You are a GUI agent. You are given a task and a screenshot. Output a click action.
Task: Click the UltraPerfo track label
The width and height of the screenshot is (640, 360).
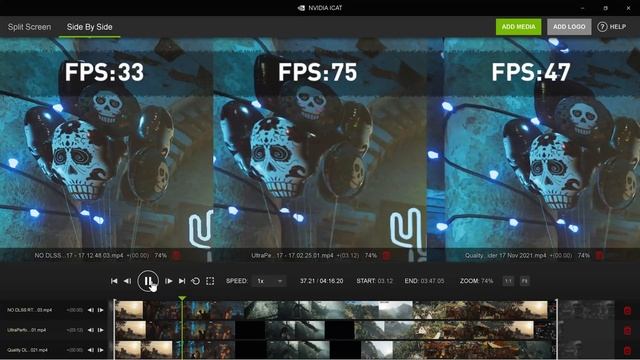27,330
